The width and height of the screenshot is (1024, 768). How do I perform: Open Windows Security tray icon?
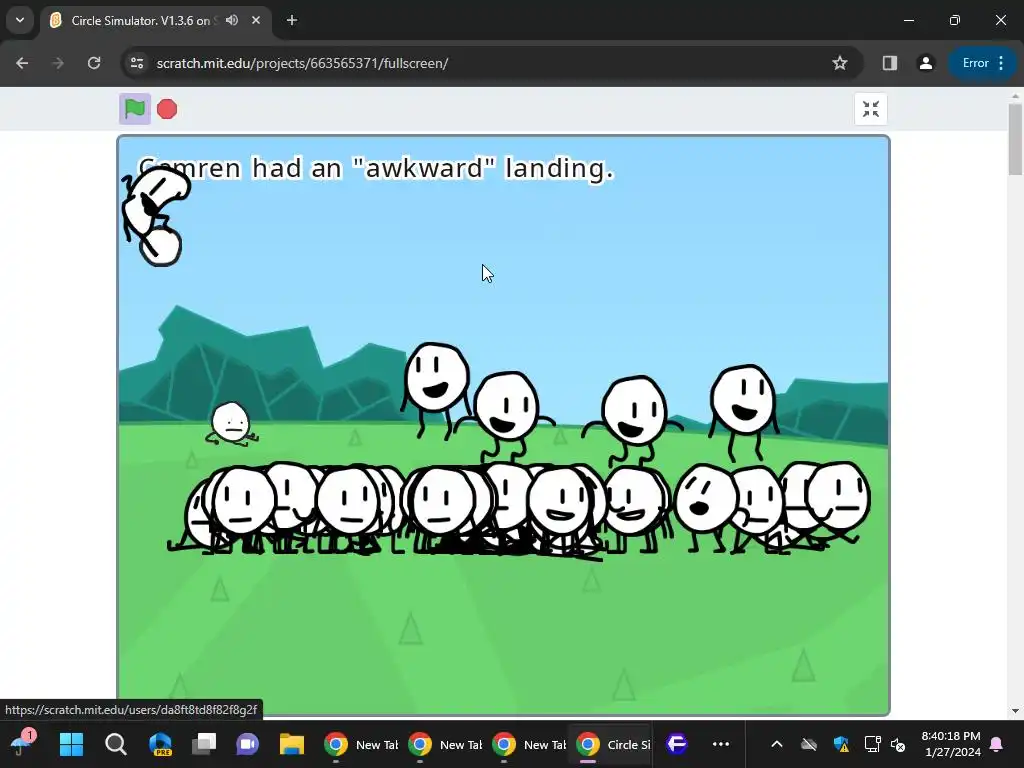[x=841, y=744]
